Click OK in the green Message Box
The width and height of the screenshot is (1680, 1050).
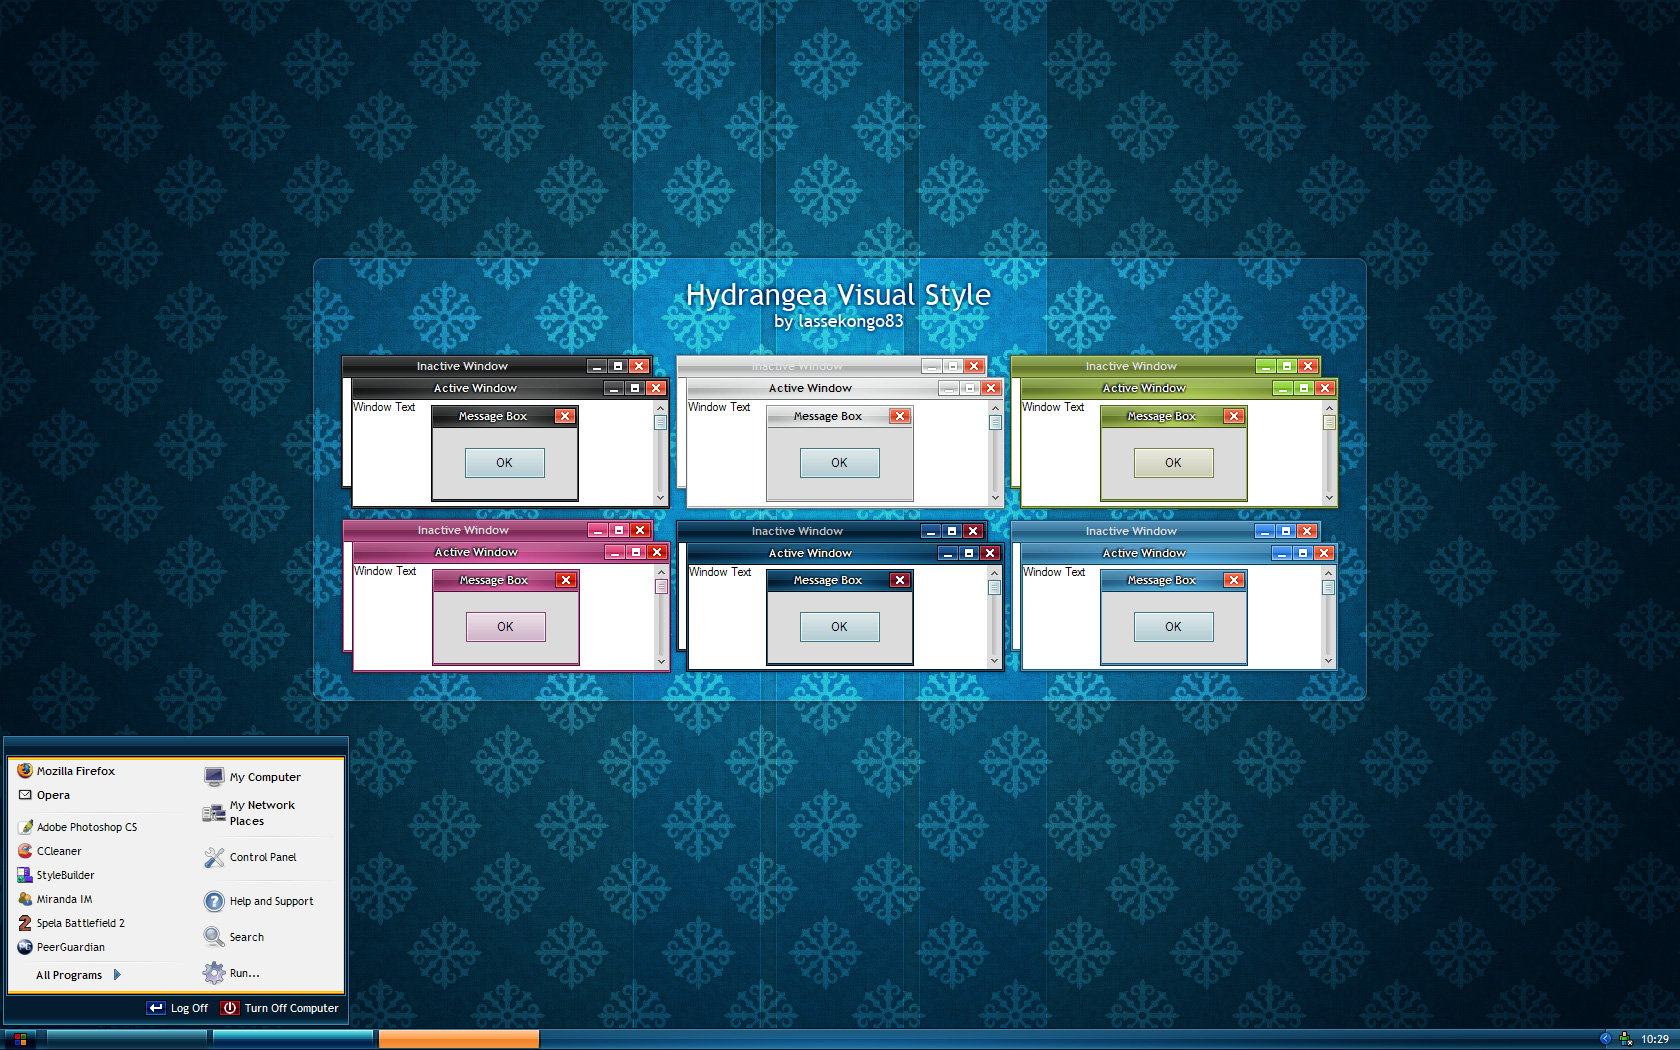(x=1173, y=463)
